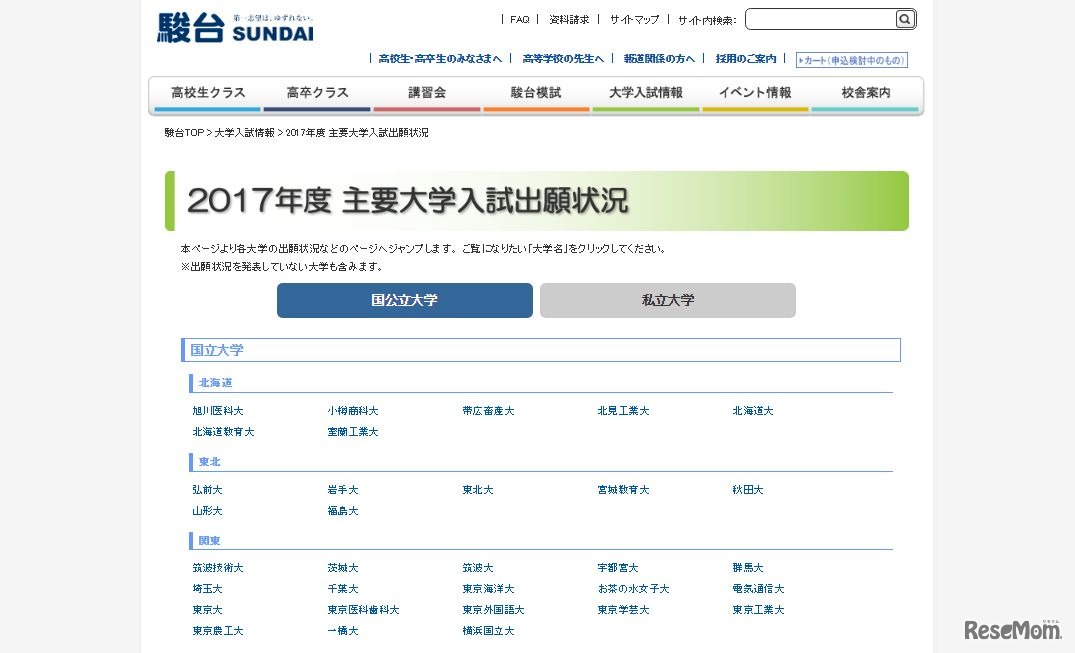Open the 高卒クラス navigation tab
The height and width of the screenshot is (653, 1075).
(315, 92)
